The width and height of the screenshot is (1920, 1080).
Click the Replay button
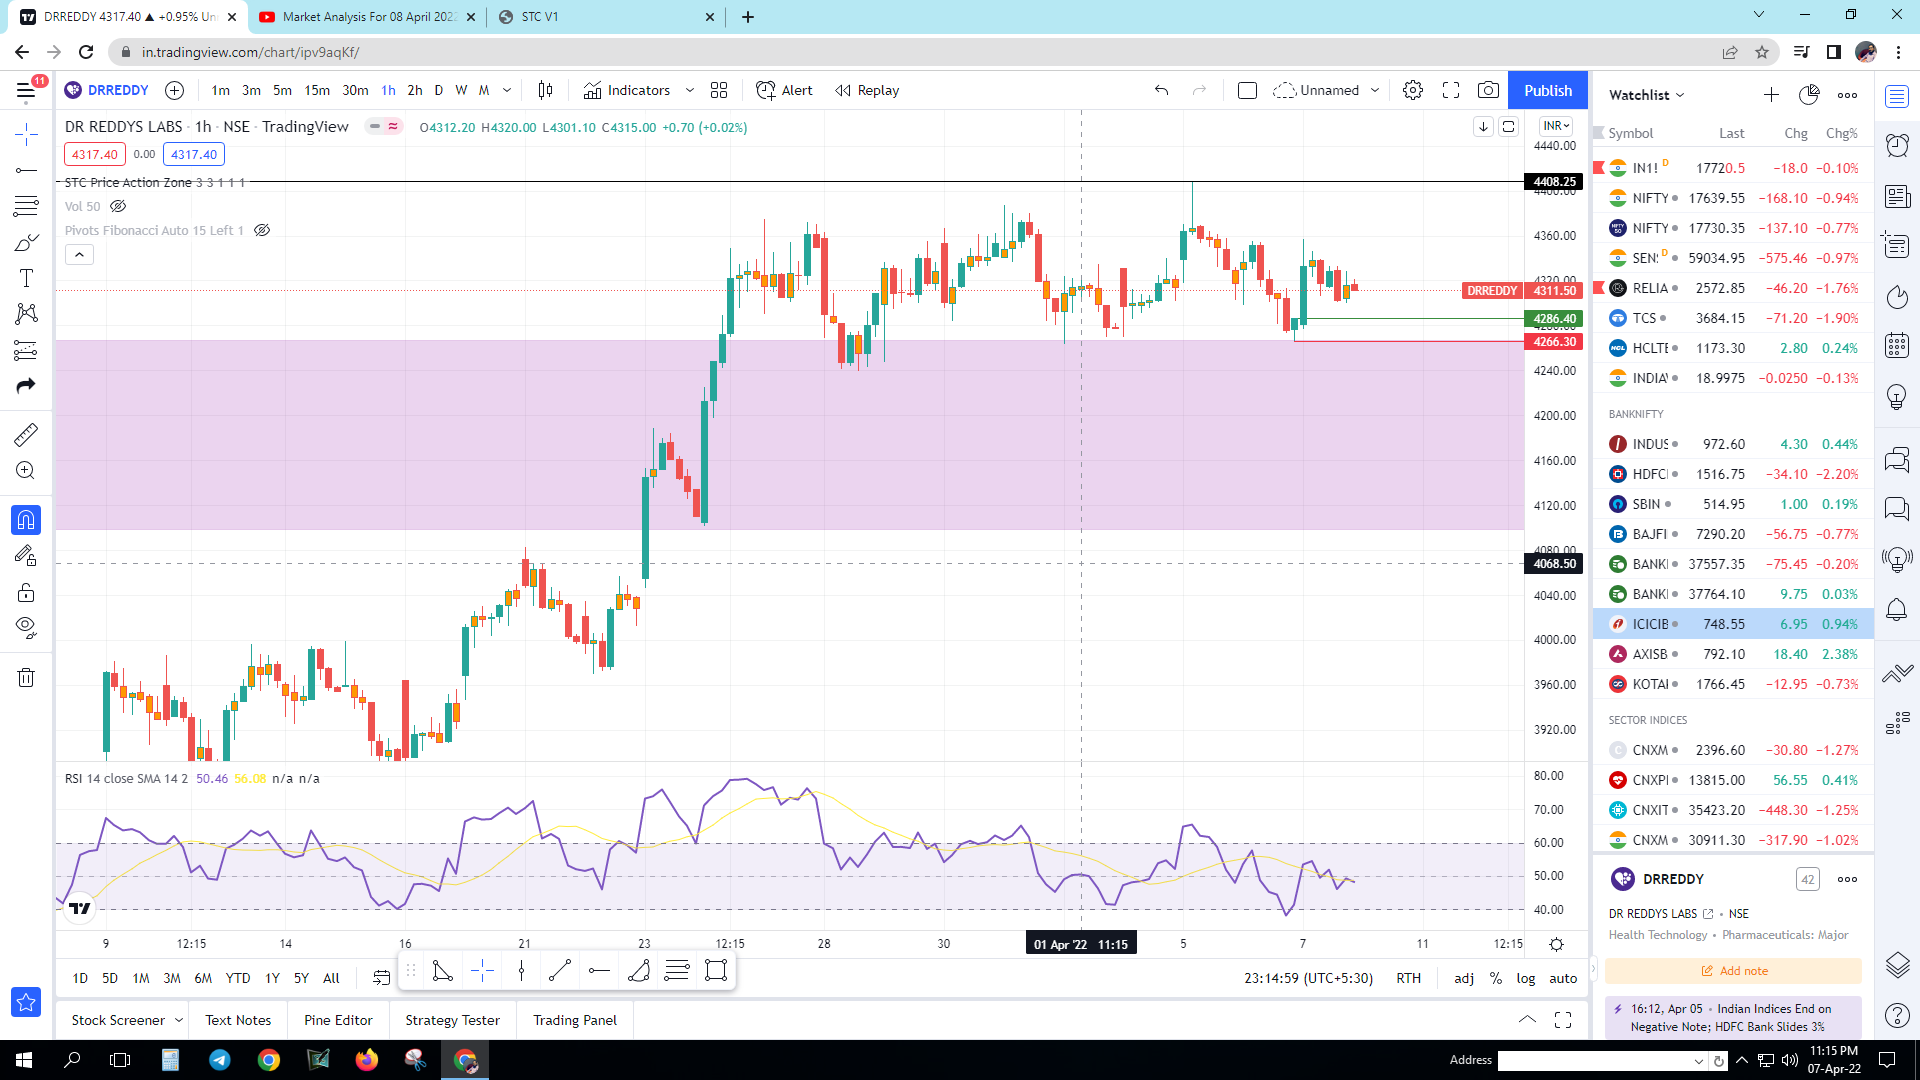[867, 90]
